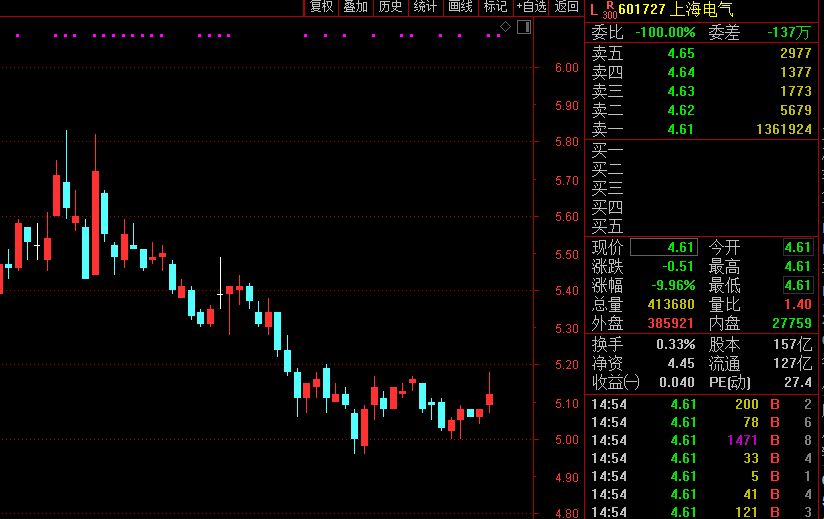Screen dimensions: 824x519
Task: Add stock using +自选 button
Action: (x=531, y=7)
